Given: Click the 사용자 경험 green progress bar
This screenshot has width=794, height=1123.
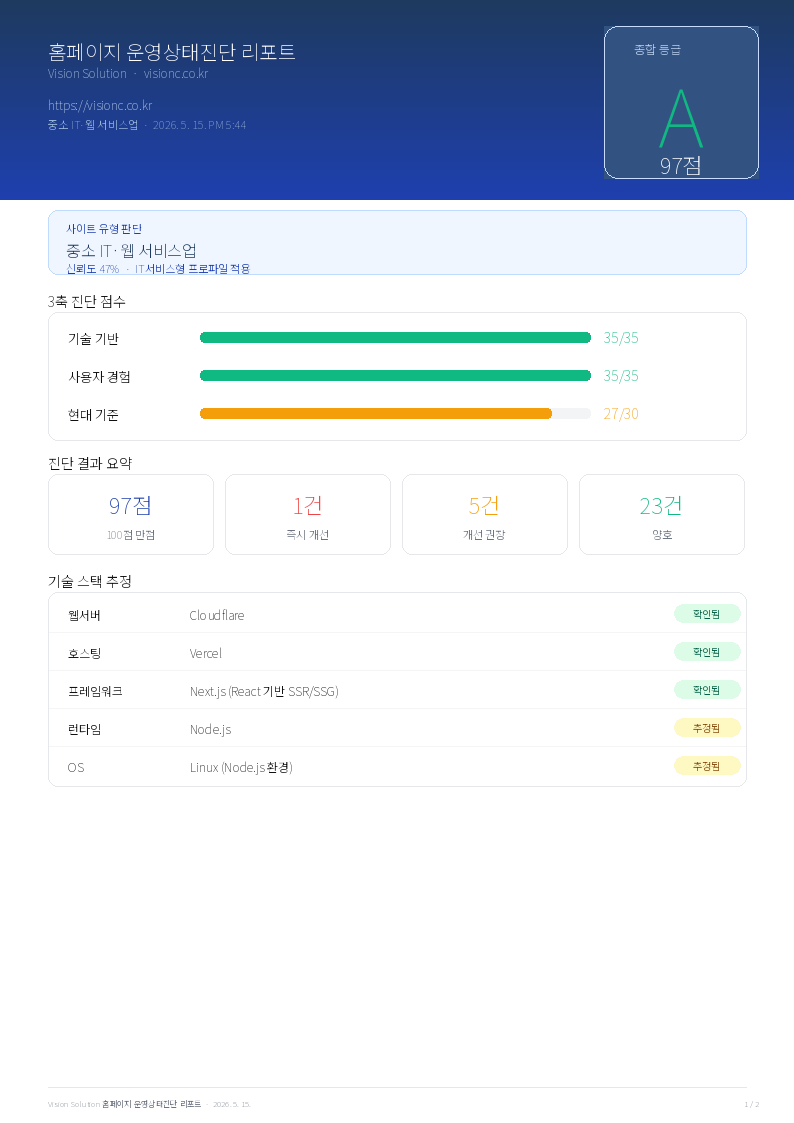Looking at the screenshot, I should click(395, 376).
